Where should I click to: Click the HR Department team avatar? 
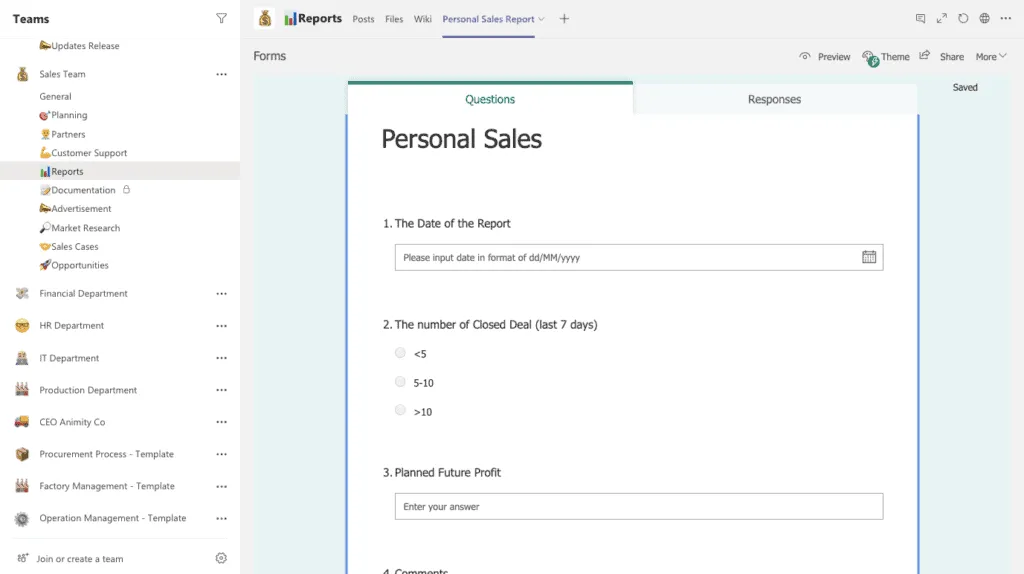click(22, 325)
